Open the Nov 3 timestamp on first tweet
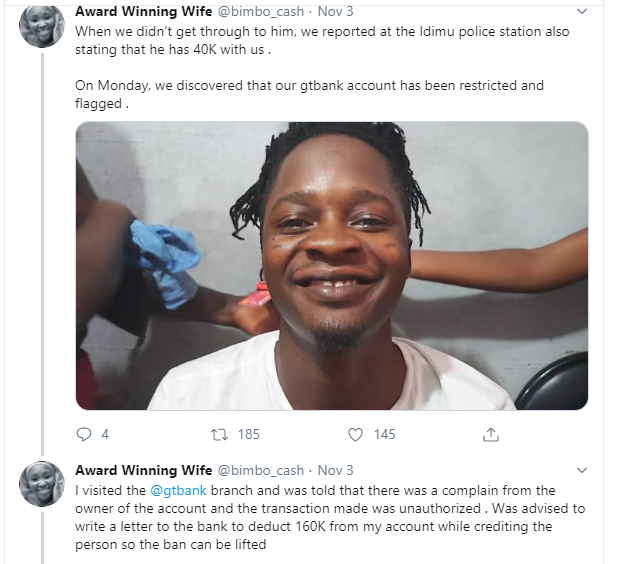 335,13
